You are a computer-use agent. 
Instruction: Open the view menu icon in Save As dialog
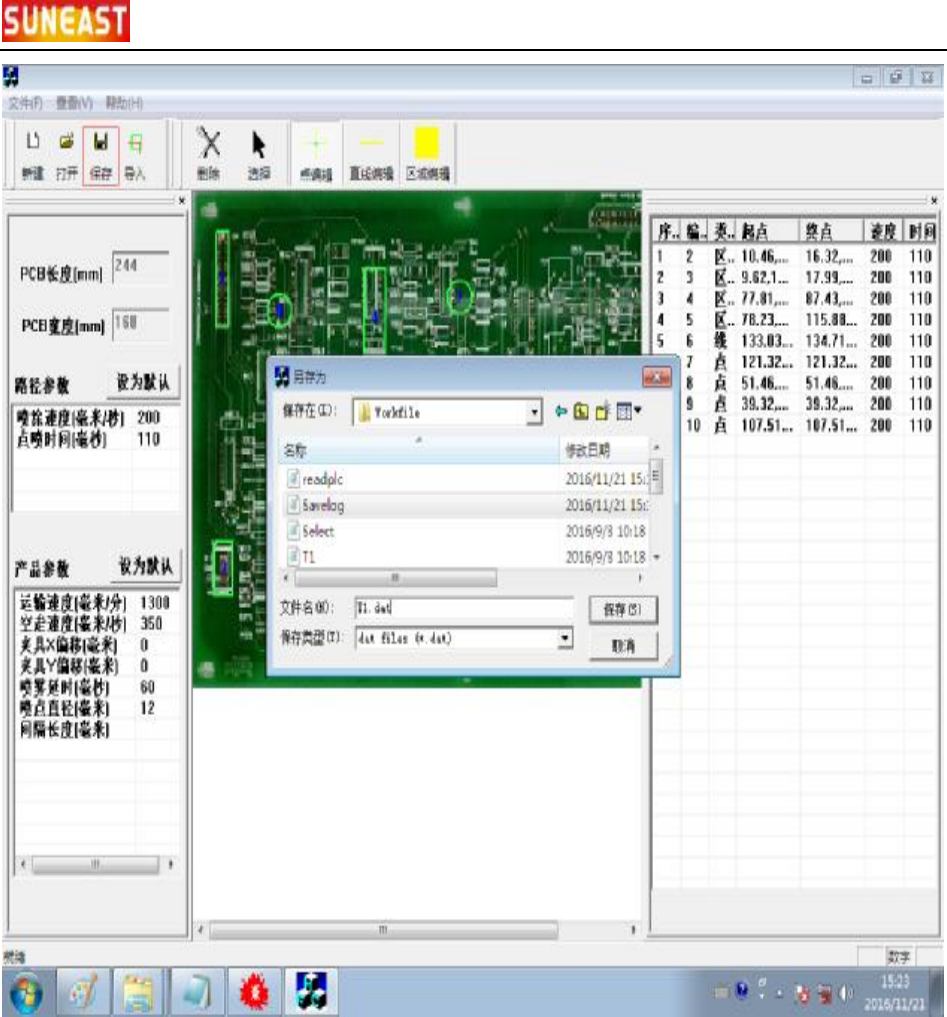[629, 411]
